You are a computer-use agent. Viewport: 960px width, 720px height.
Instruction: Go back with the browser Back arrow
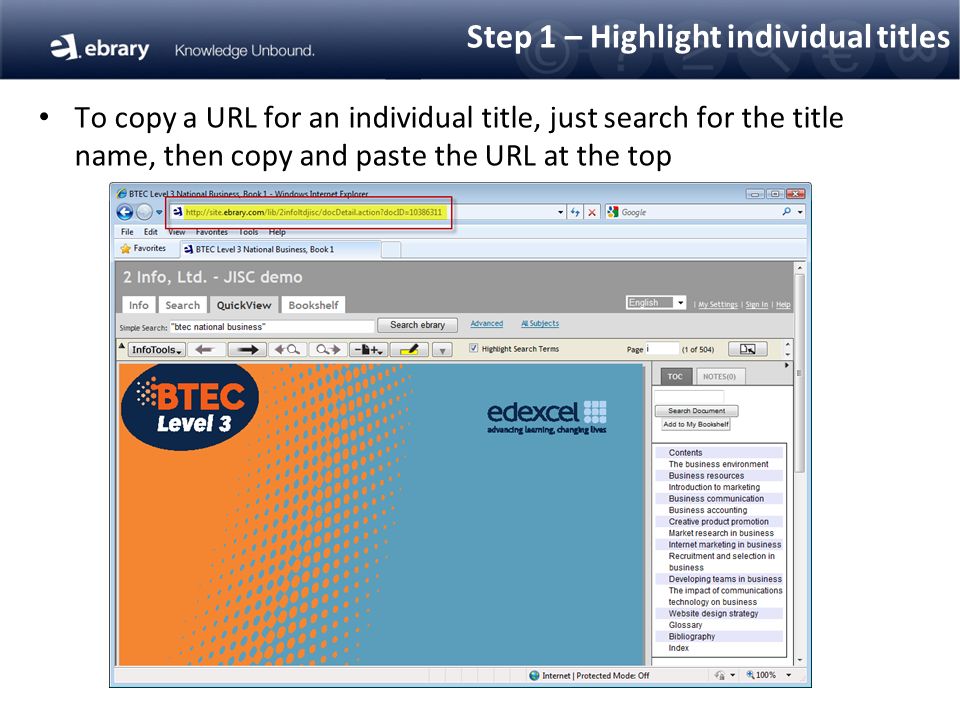[x=124, y=212]
